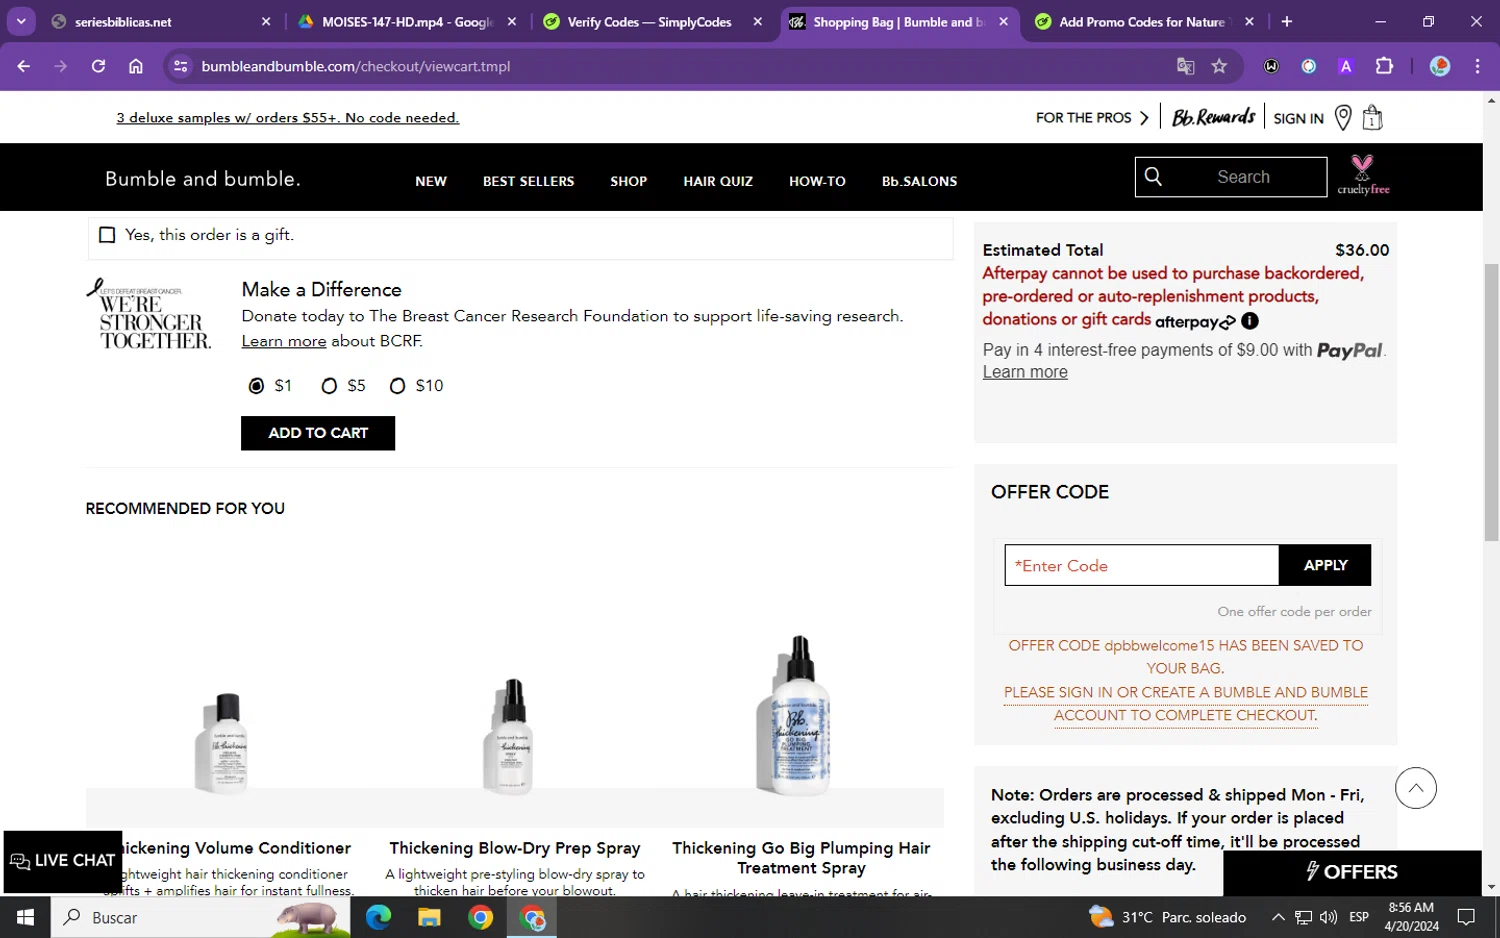Open the tab search dropdown arrow
The image size is (1500, 938).
click(21, 21)
